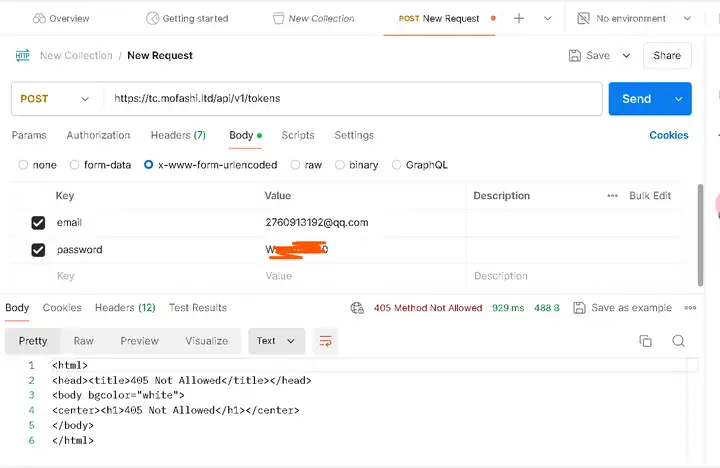Open the Test Results response tab
The height and width of the screenshot is (468, 720).
click(198, 308)
